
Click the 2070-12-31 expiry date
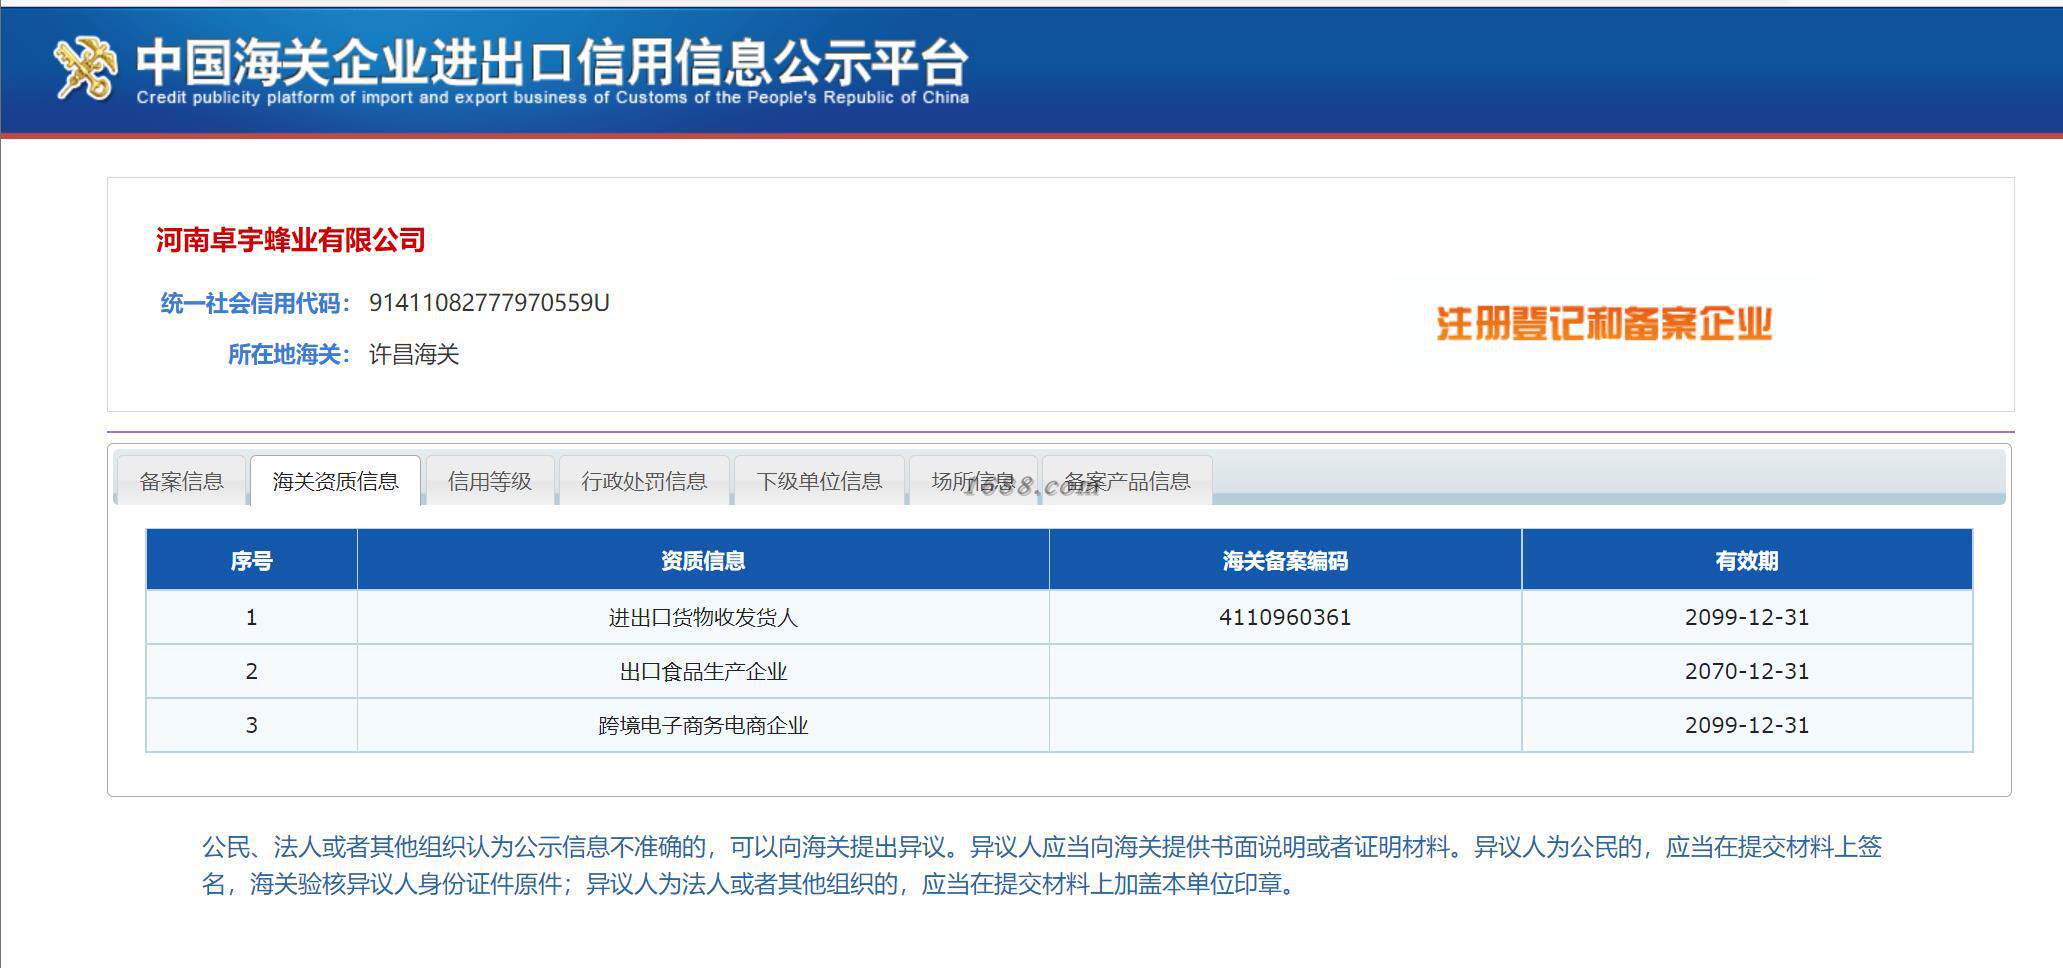point(1747,671)
